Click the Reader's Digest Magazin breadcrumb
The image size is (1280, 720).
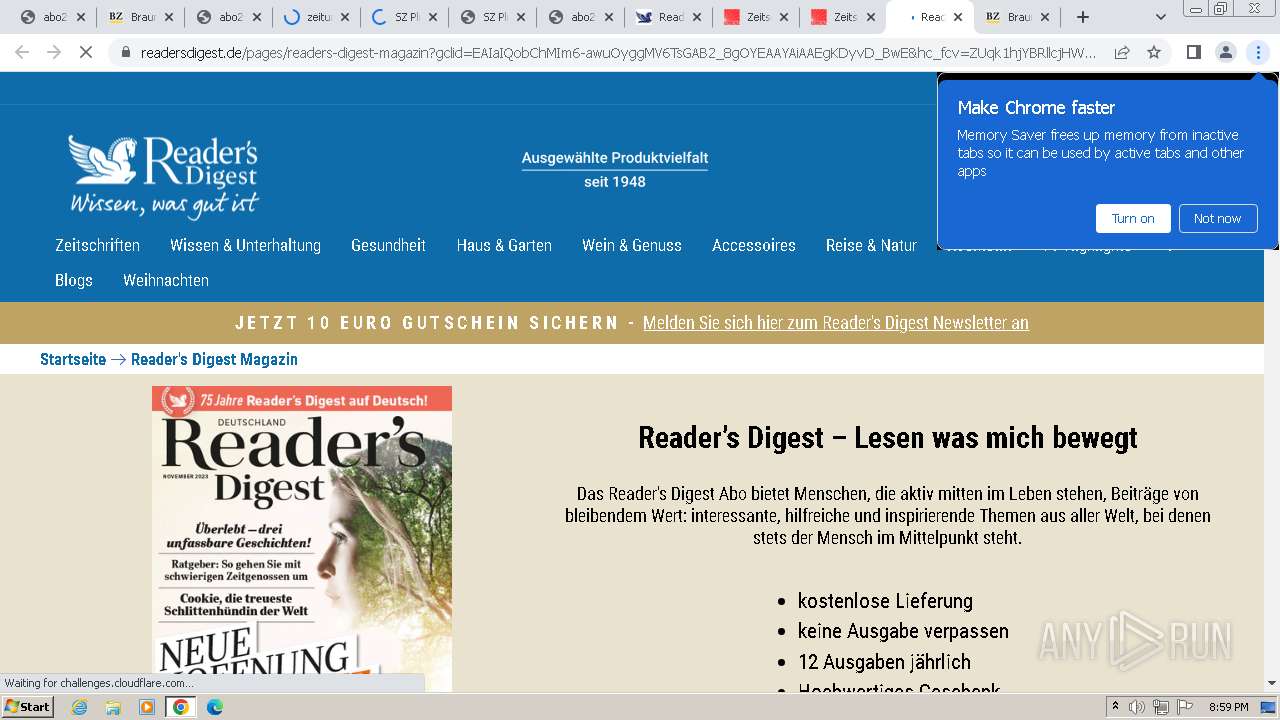tap(214, 359)
